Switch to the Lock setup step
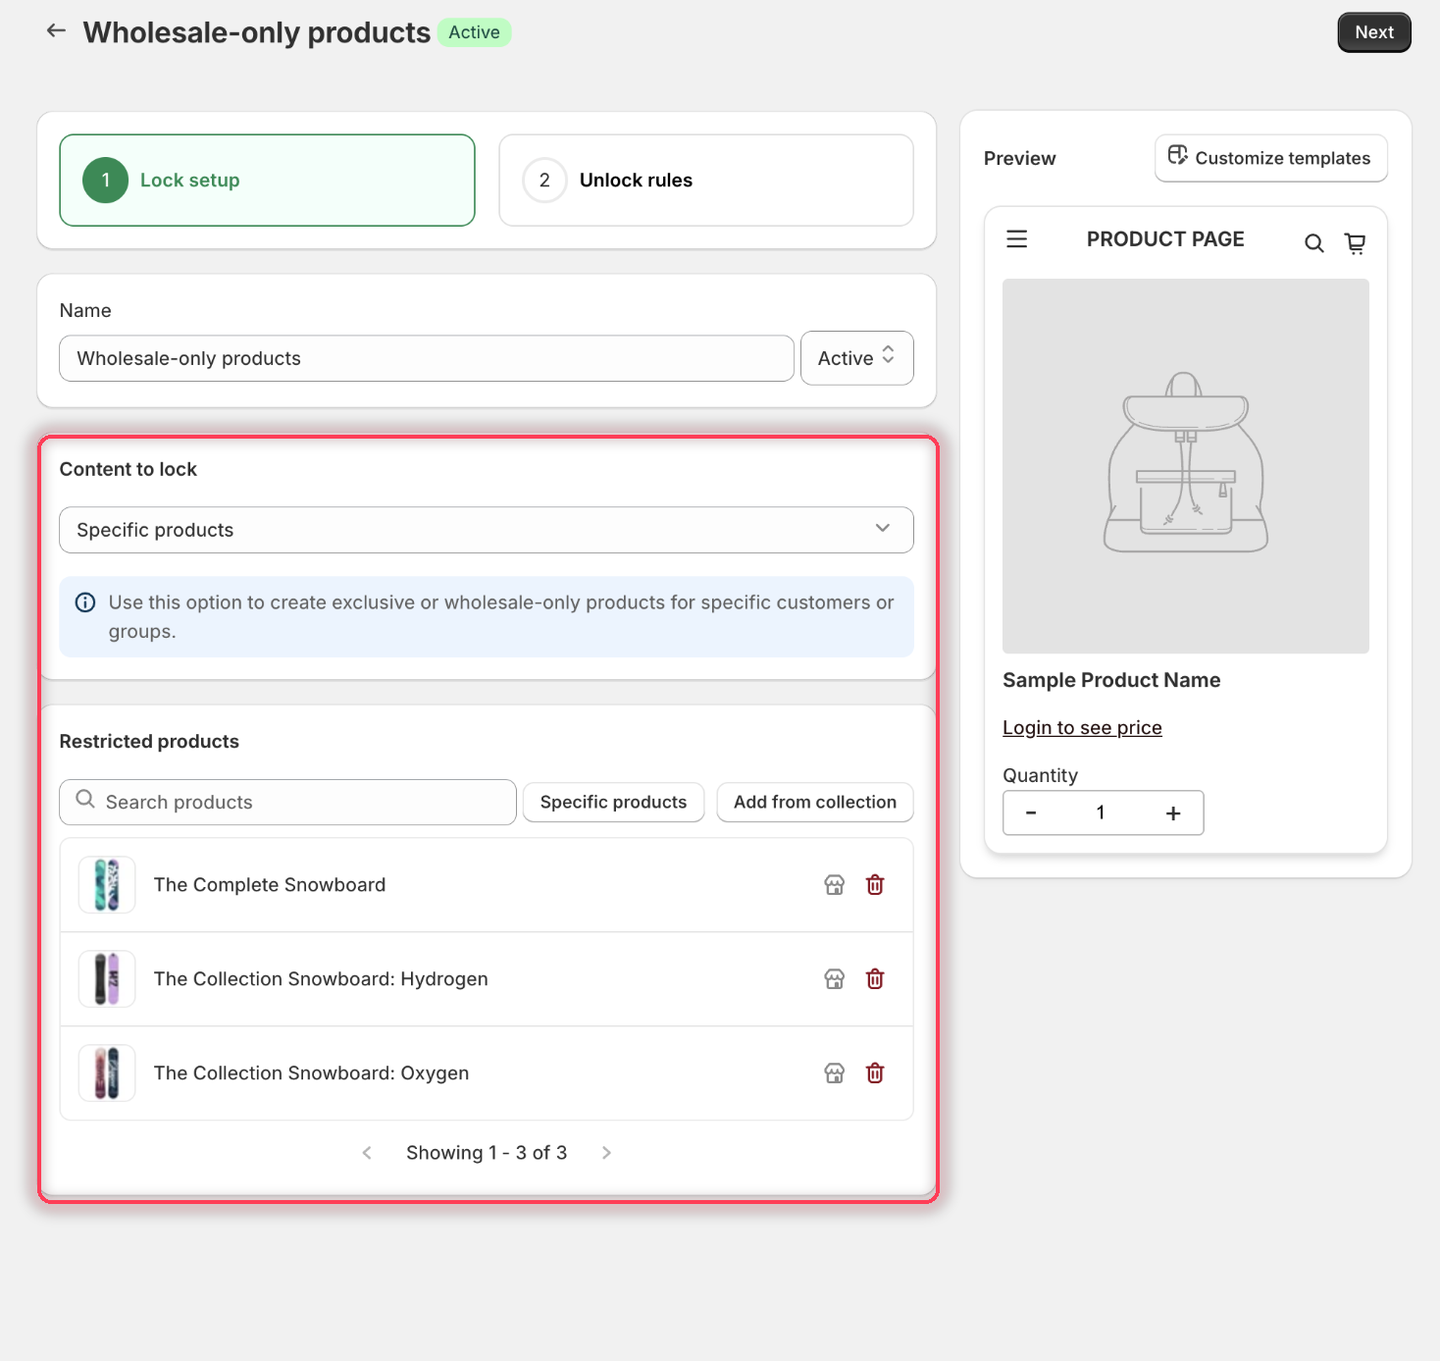1440x1361 pixels. (267, 180)
